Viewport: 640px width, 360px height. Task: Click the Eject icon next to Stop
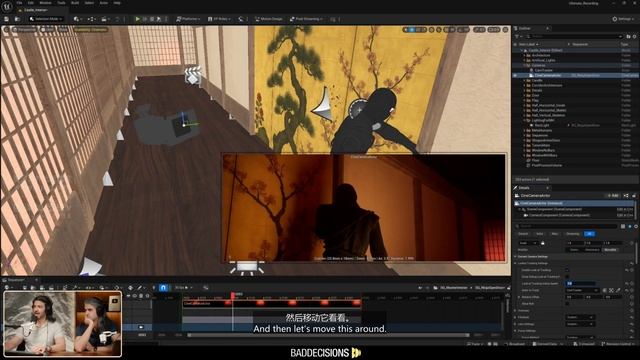tap(159, 19)
